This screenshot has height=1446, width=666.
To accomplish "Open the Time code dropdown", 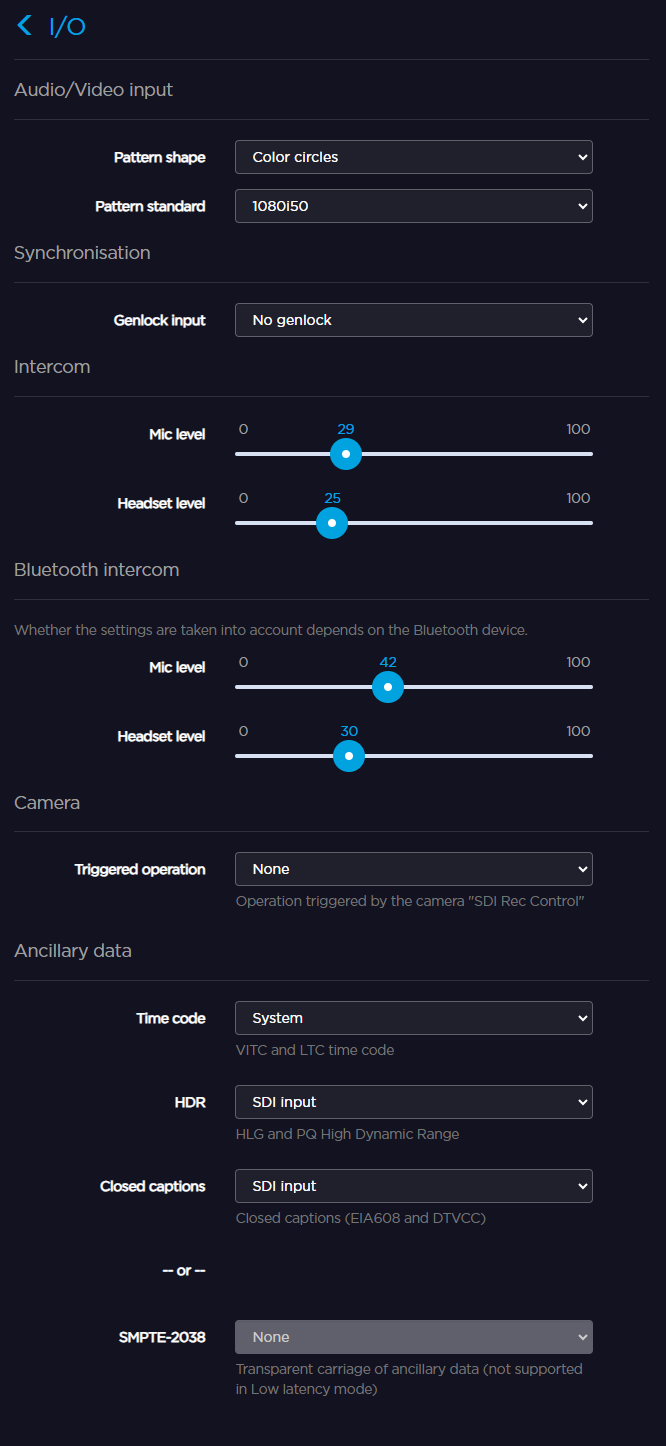I will pos(413,1018).
